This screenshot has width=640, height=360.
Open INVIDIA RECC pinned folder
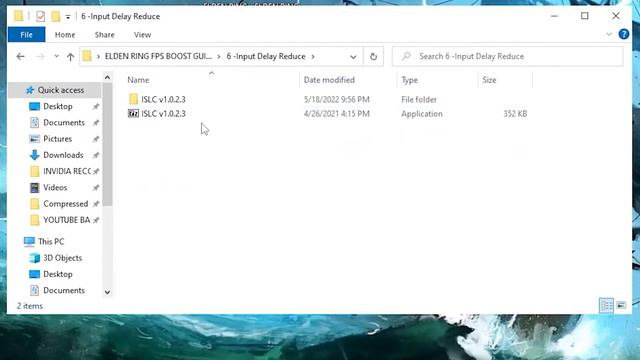click(67, 171)
